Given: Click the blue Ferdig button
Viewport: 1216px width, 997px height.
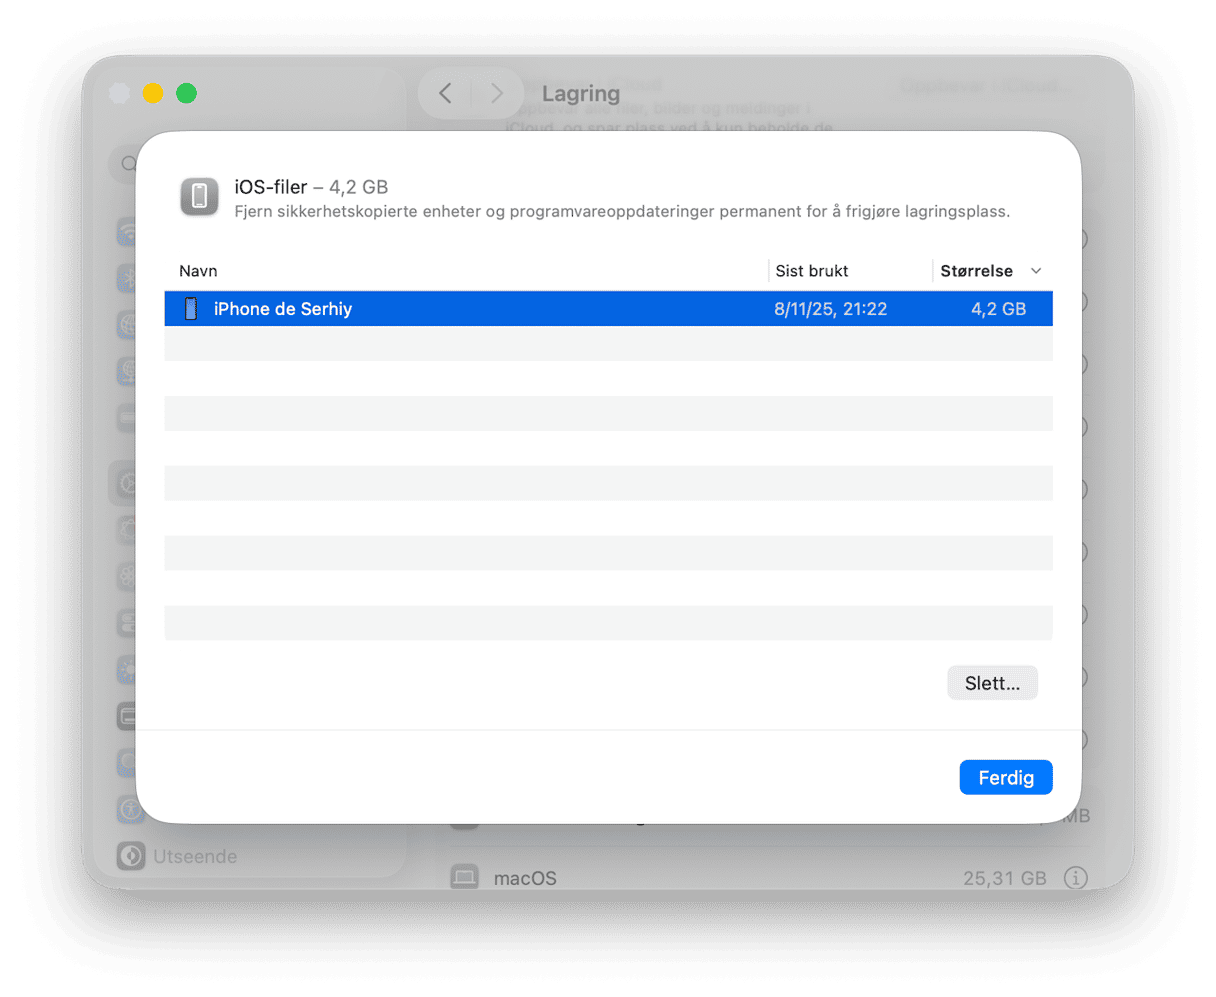Looking at the screenshot, I should [1006, 778].
